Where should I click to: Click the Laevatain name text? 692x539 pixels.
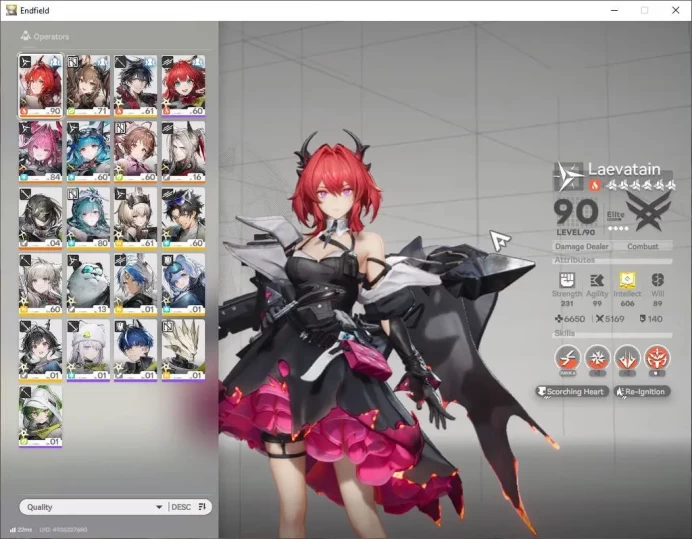tap(624, 169)
